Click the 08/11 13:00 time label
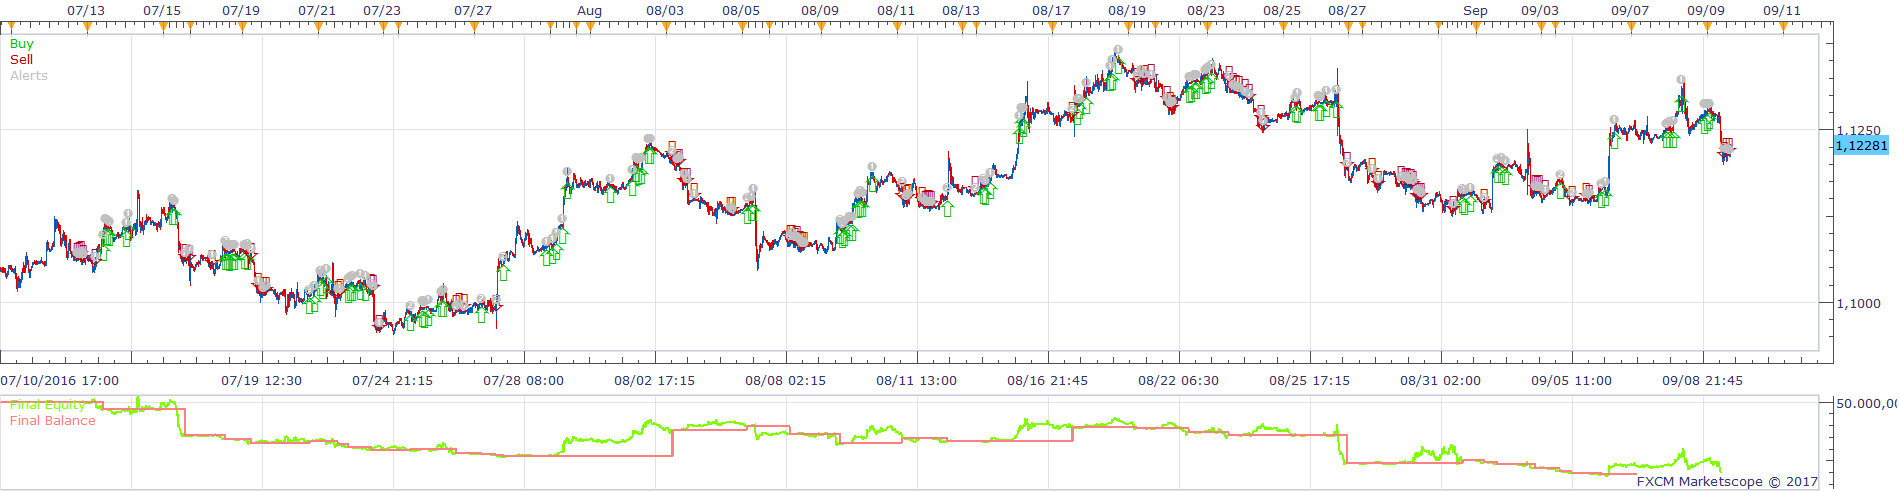The width and height of the screenshot is (1899, 491). [917, 381]
